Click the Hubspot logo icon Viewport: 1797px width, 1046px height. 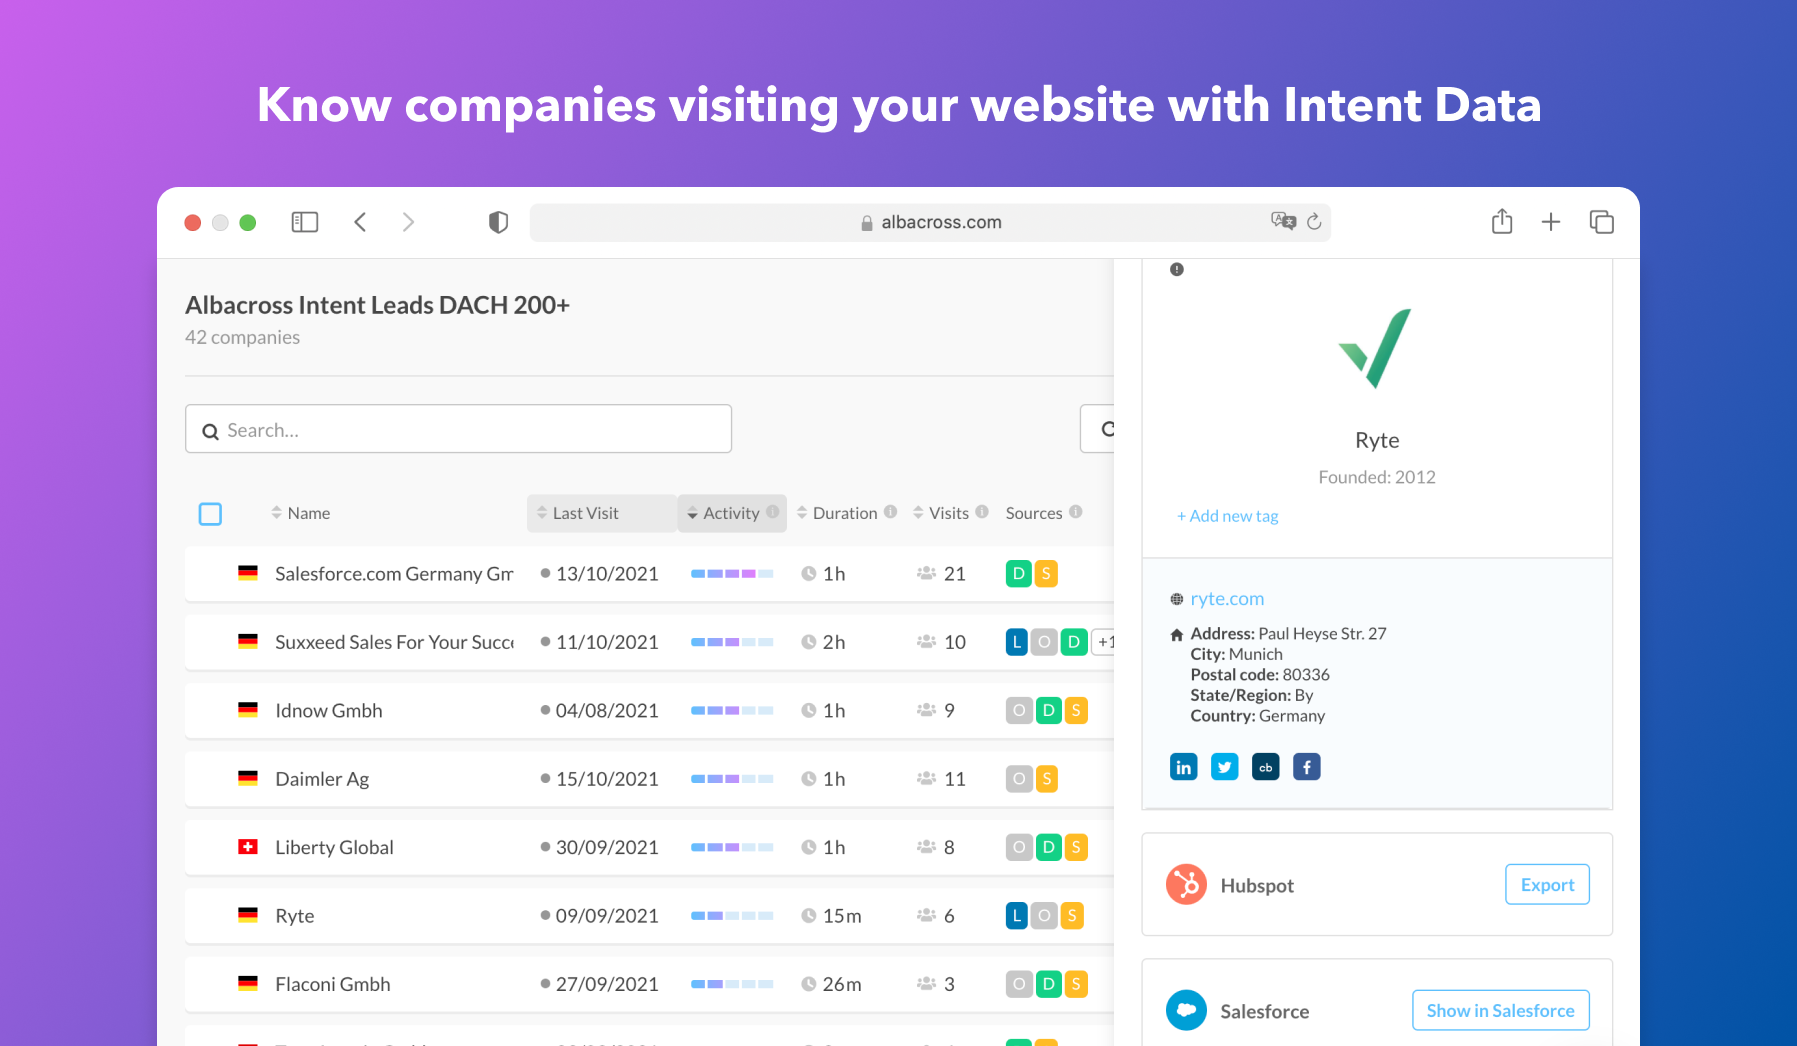tap(1186, 885)
